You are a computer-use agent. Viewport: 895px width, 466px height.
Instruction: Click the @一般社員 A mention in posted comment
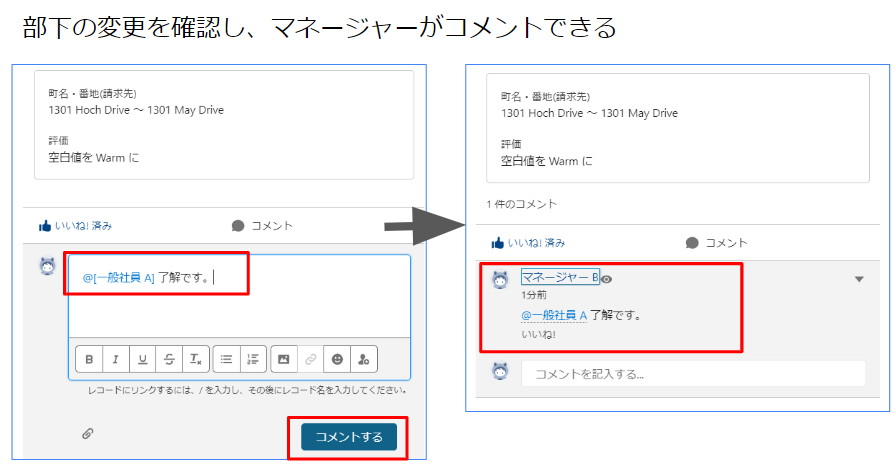553,315
